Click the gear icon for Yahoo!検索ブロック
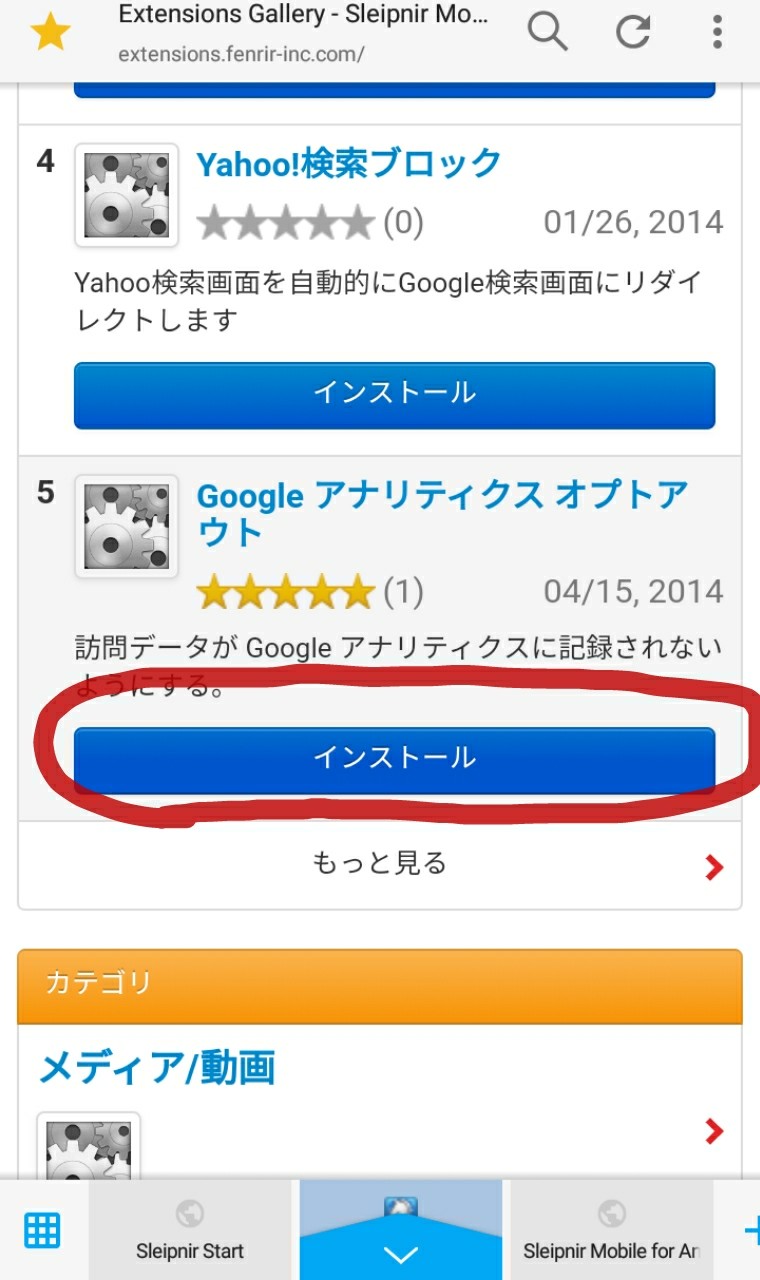 126,195
